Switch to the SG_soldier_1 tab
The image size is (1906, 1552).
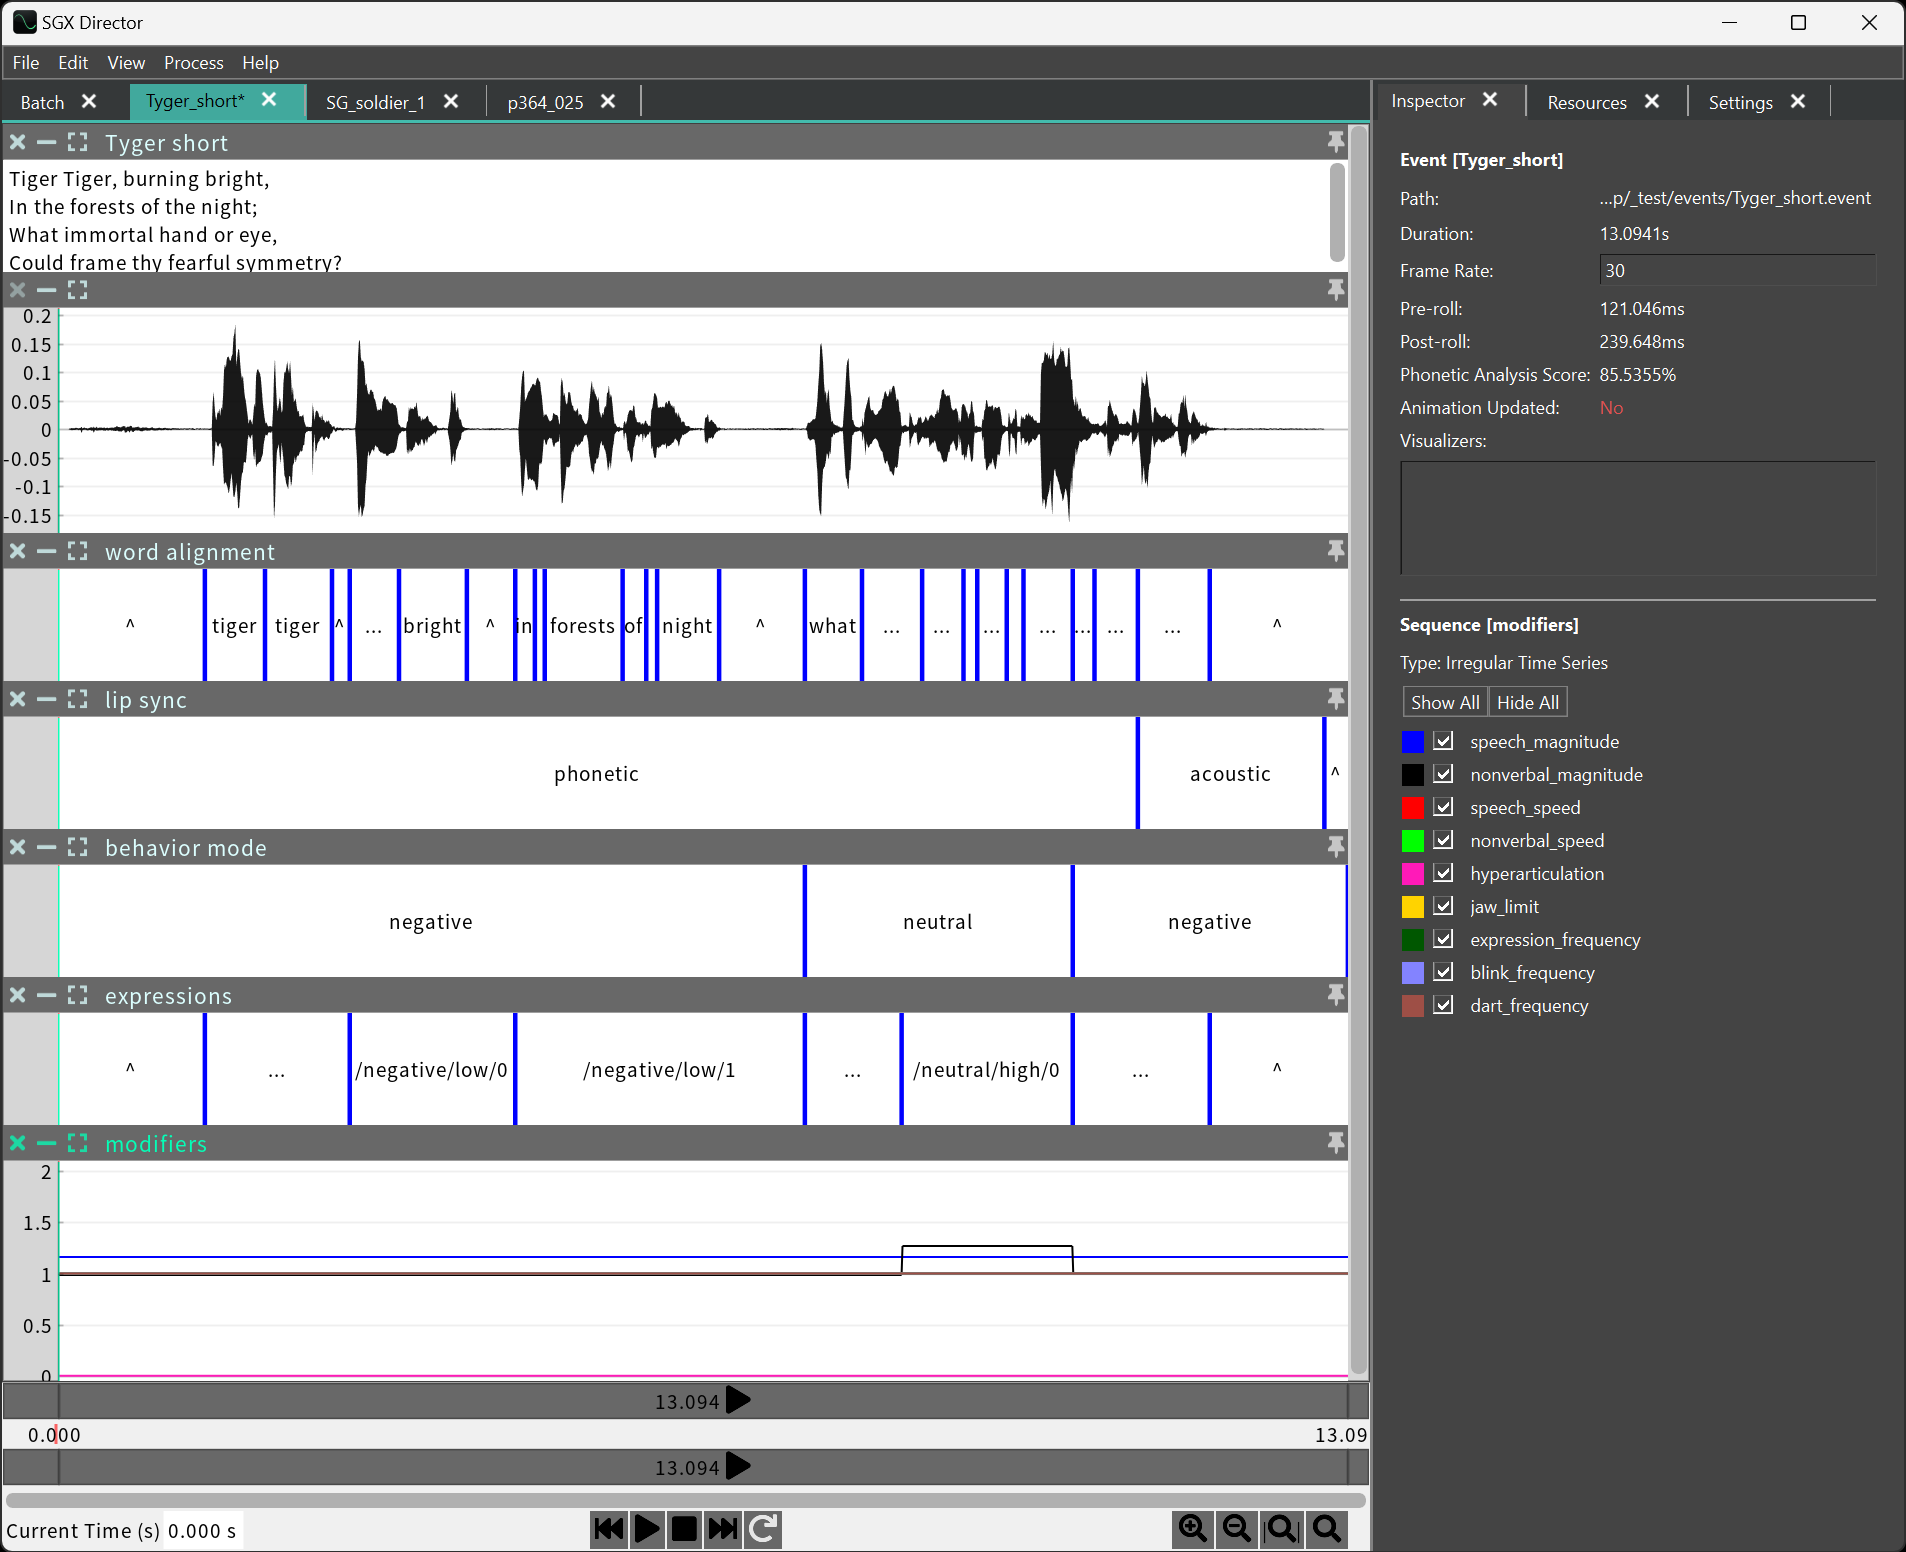[x=375, y=102]
